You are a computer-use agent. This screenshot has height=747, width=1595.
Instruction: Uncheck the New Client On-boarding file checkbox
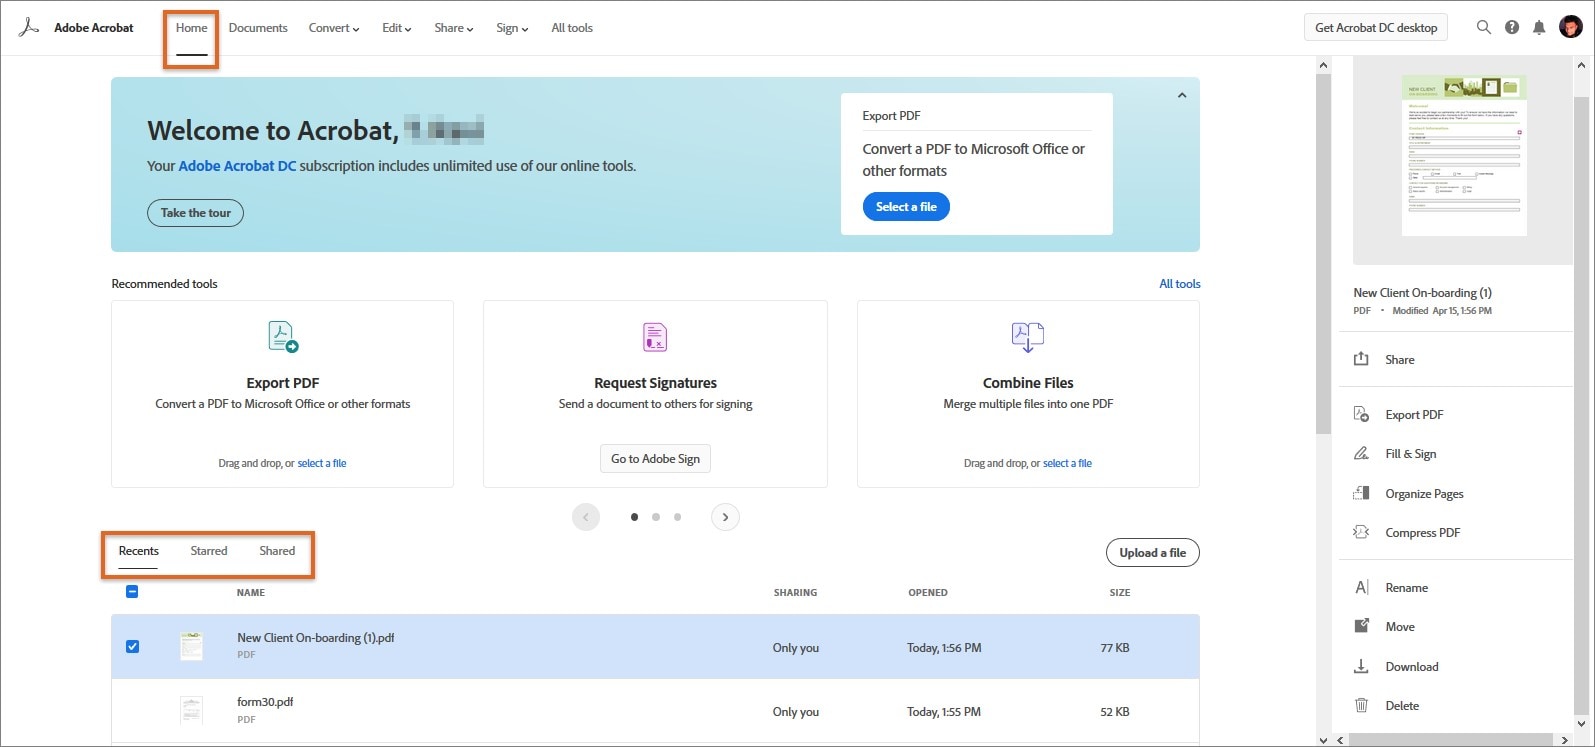click(x=132, y=647)
